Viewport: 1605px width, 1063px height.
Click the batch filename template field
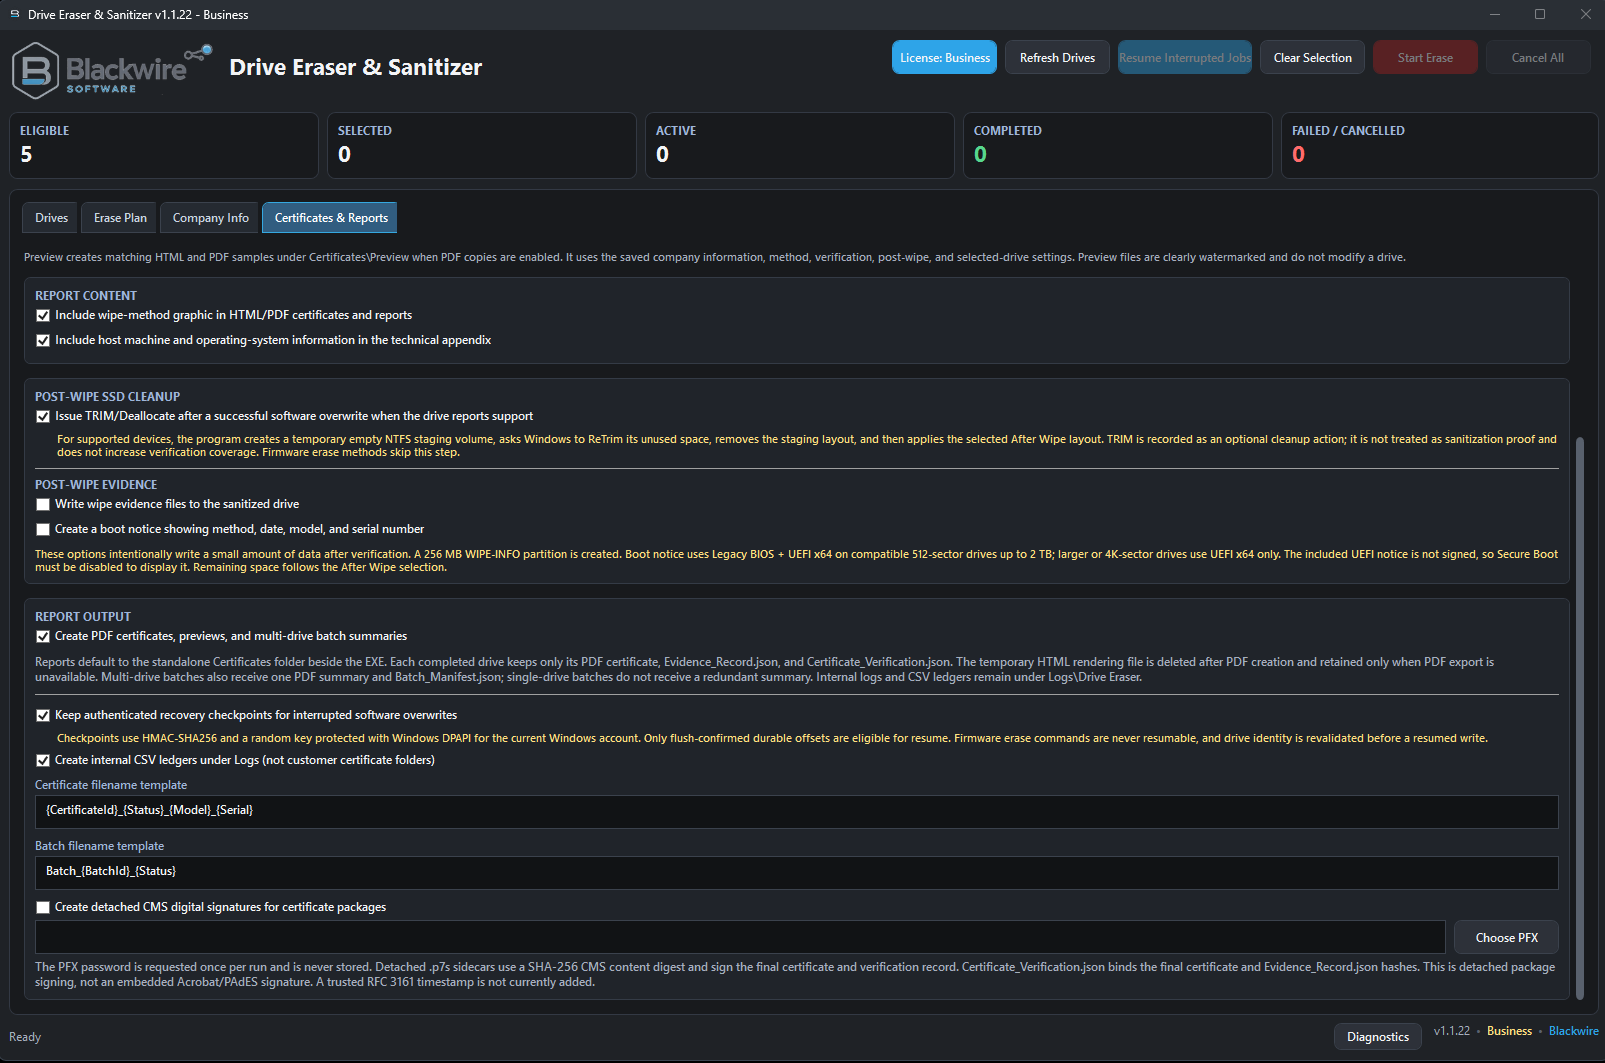(796, 872)
